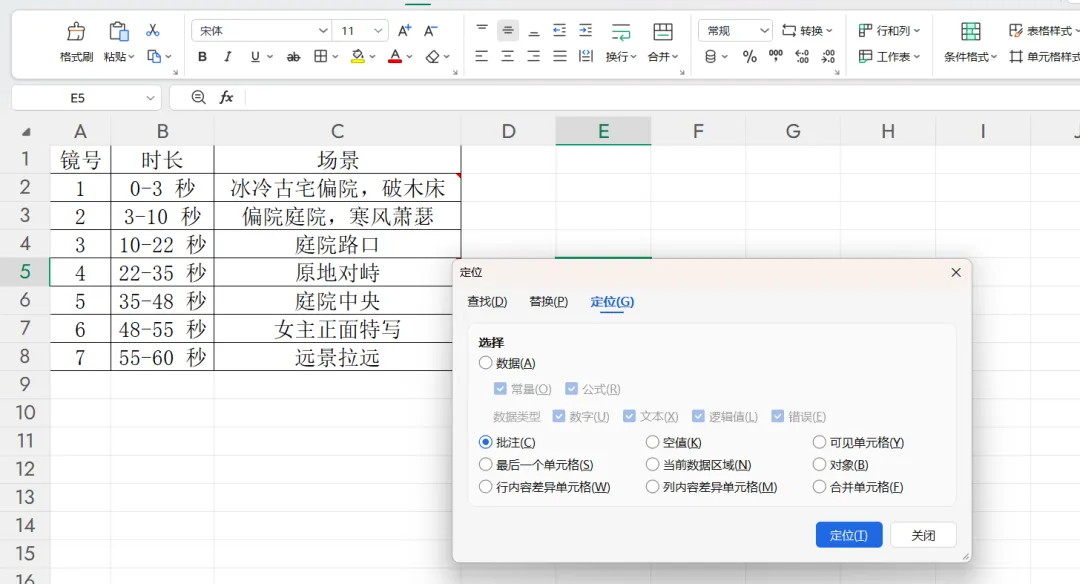Click the percent style icon
Screen dimensions: 1080x584
[x=749, y=56]
